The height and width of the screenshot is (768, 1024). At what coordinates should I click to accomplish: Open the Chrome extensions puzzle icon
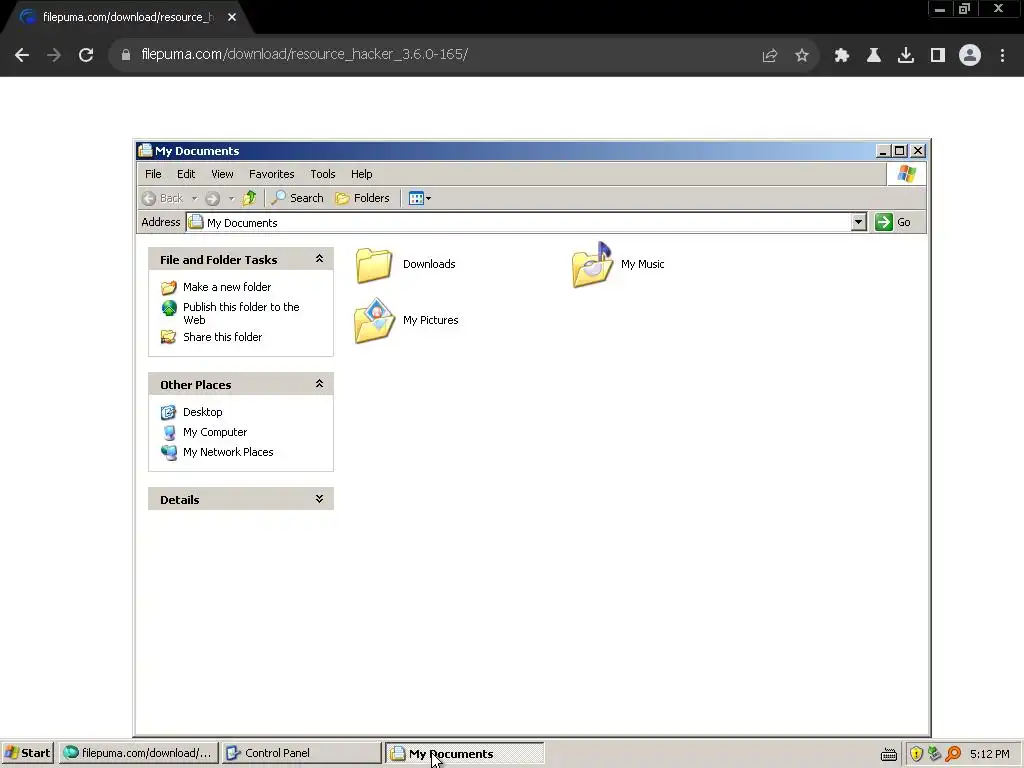(842, 56)
